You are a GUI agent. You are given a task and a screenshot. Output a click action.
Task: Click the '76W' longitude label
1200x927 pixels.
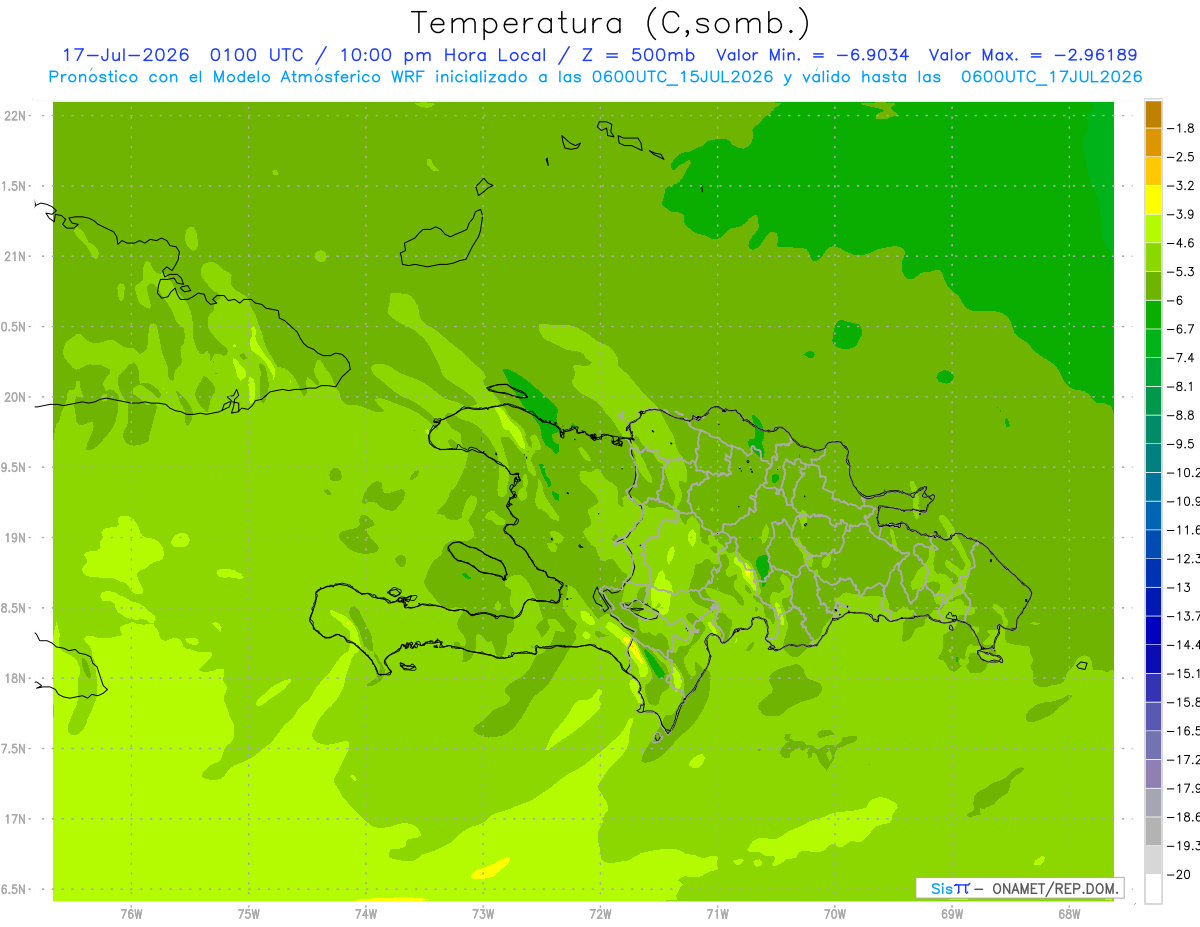pos(131,913)
